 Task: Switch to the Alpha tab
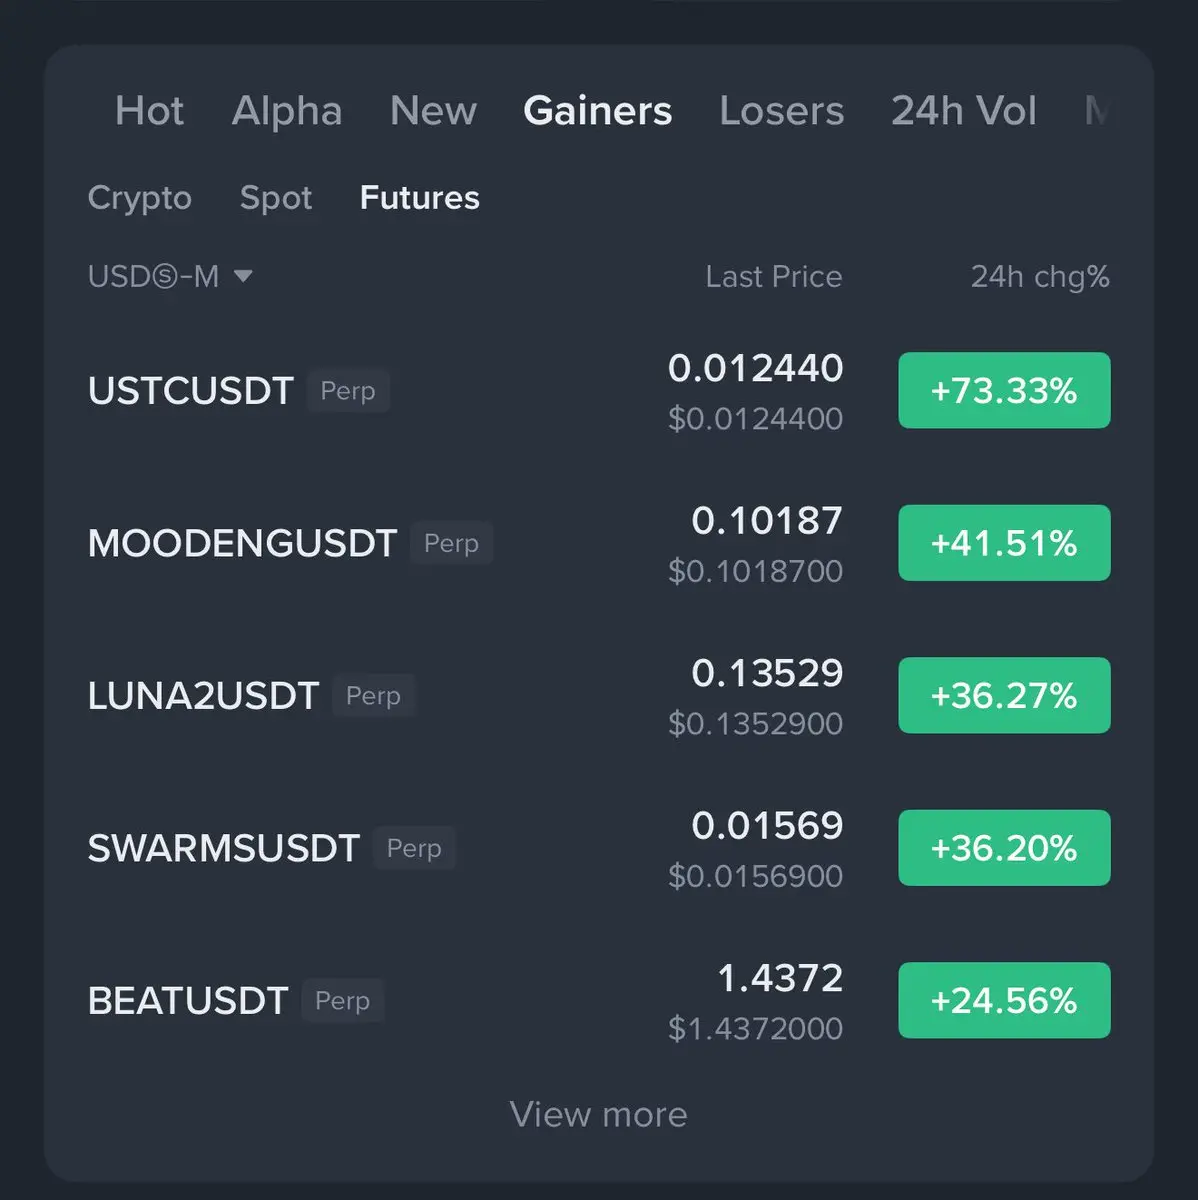pos(287,111)
